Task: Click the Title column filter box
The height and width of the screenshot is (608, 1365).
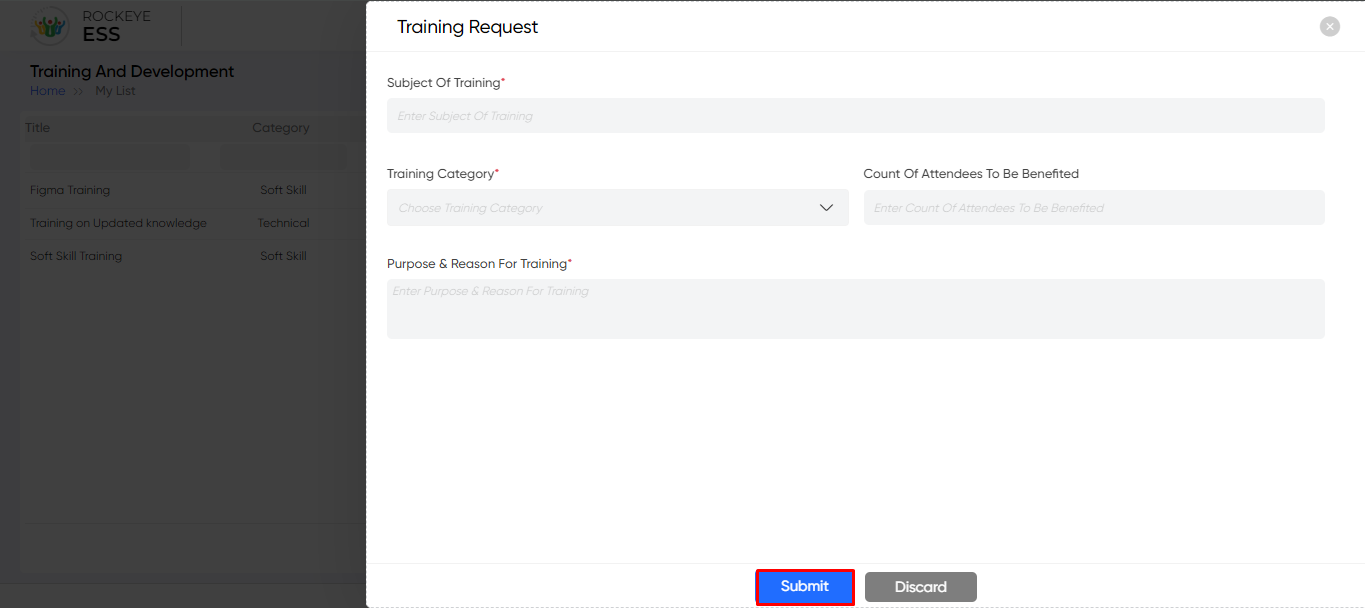Action: [x=110, y=157]
